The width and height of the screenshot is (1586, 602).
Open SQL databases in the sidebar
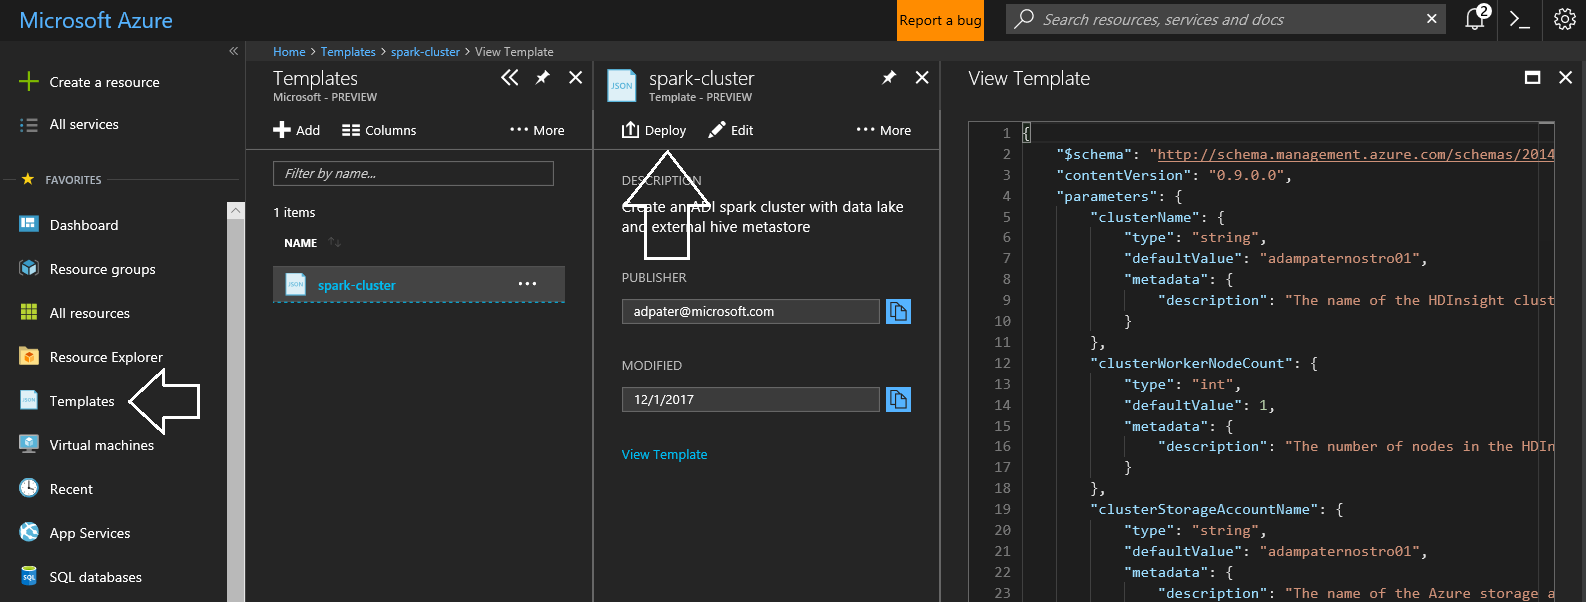[x=96, y=577]
